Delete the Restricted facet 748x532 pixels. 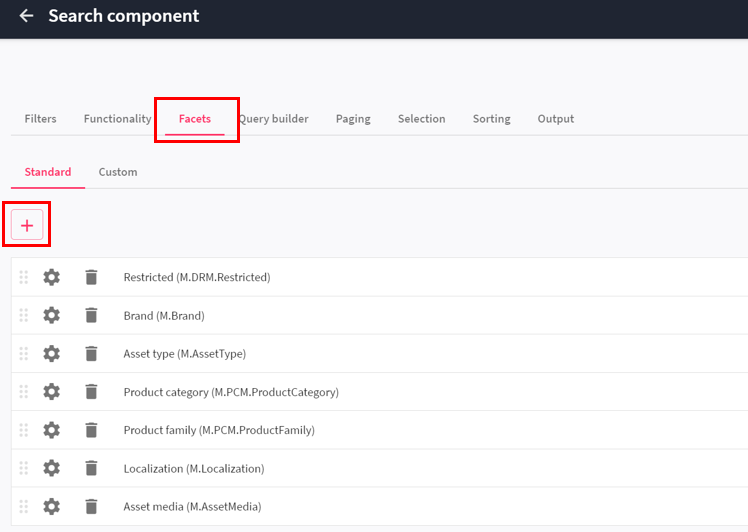(x=91, y=277)
